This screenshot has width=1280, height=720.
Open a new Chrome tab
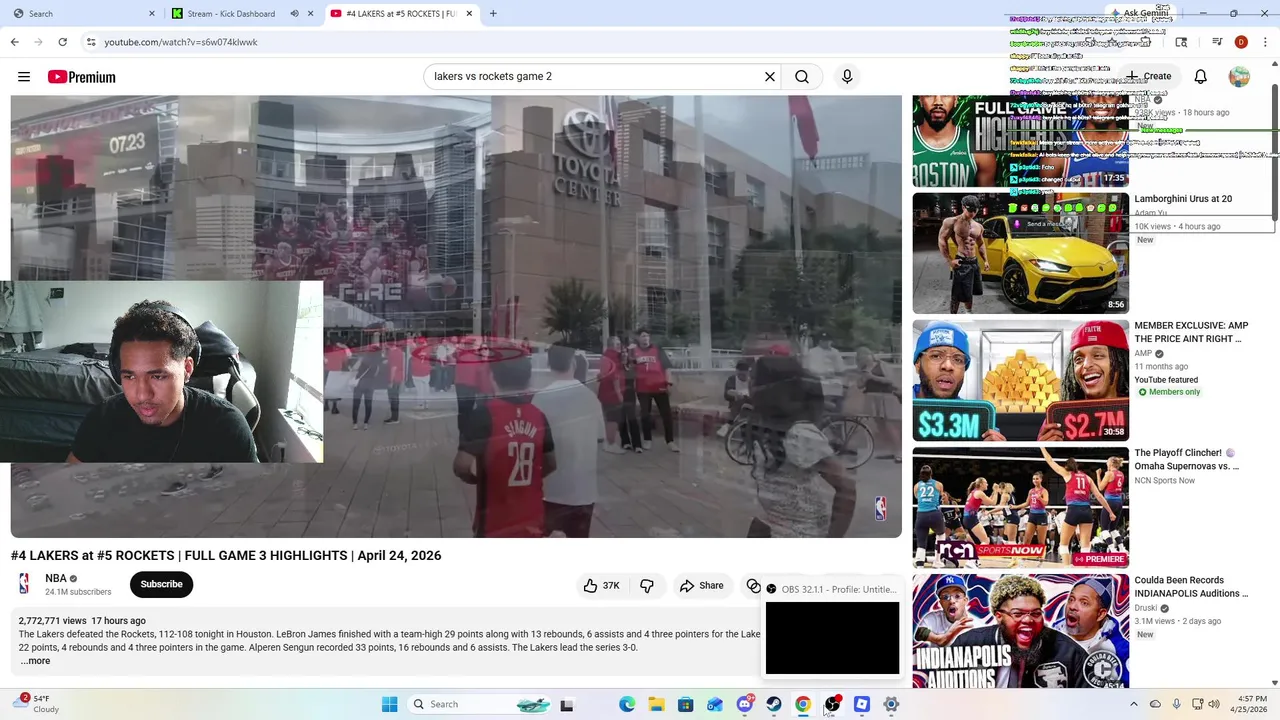point(493,14)
